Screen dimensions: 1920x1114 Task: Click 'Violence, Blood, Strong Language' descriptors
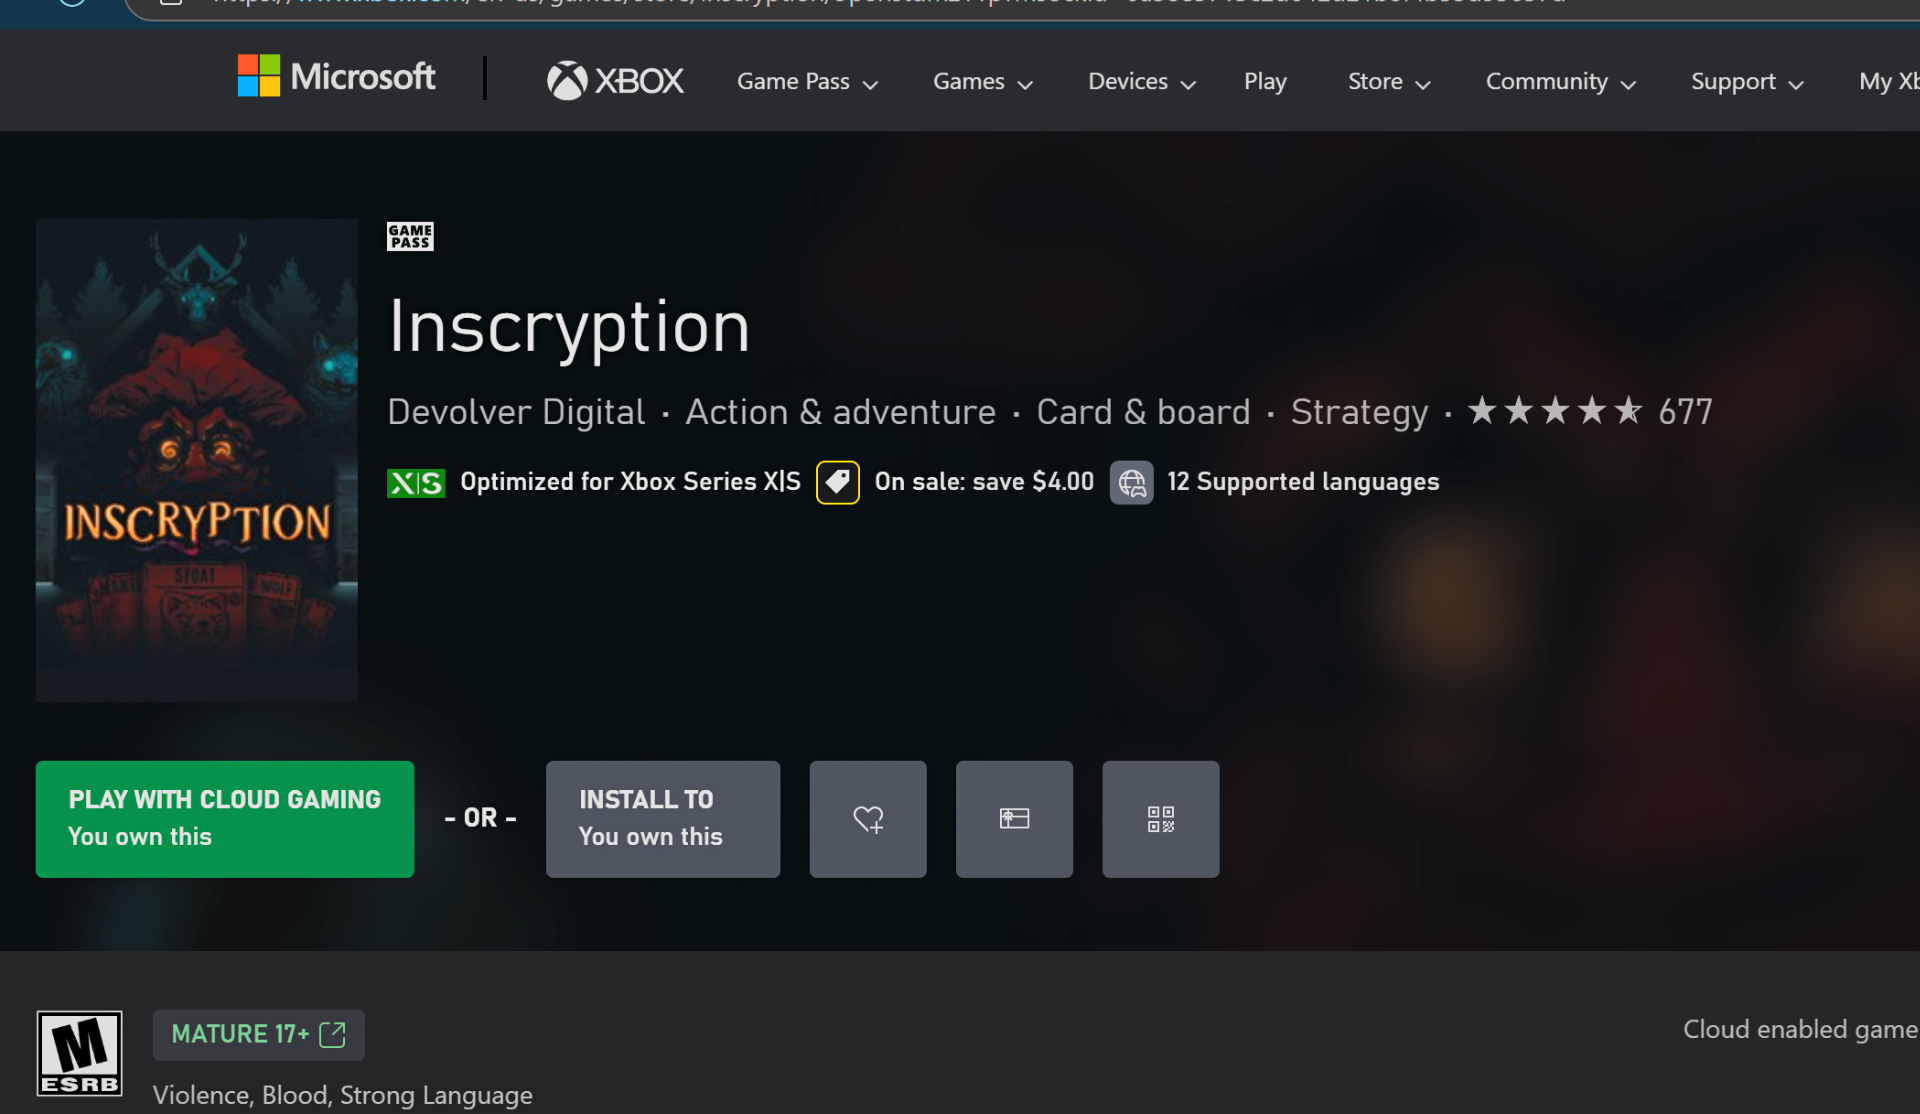[342, 1096]
